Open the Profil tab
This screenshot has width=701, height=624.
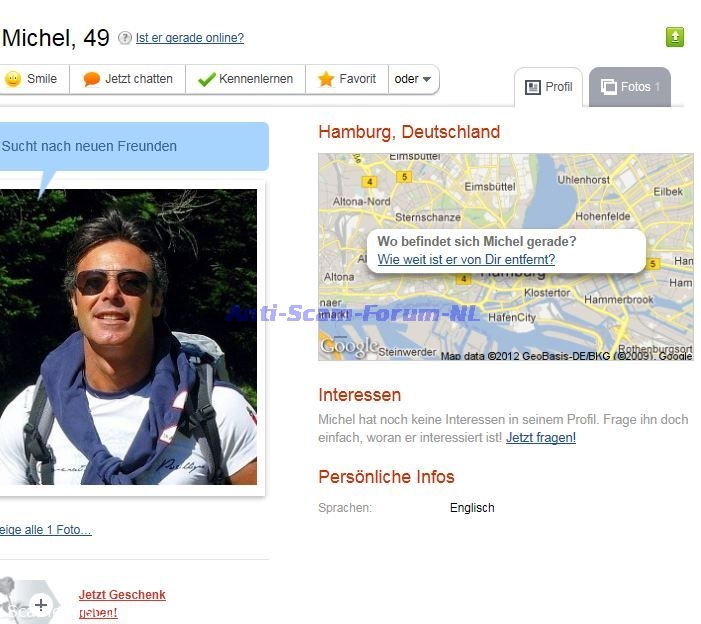click(x=549, y=87)
